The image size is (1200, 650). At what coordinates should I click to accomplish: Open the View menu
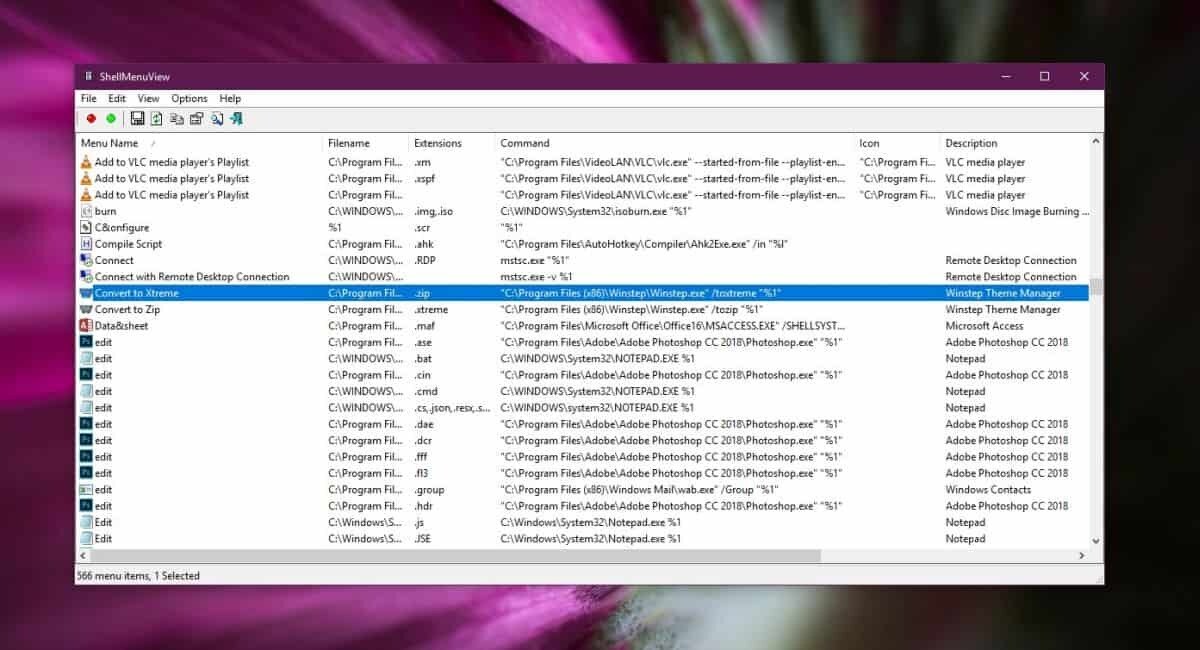(x=148, y=98)
